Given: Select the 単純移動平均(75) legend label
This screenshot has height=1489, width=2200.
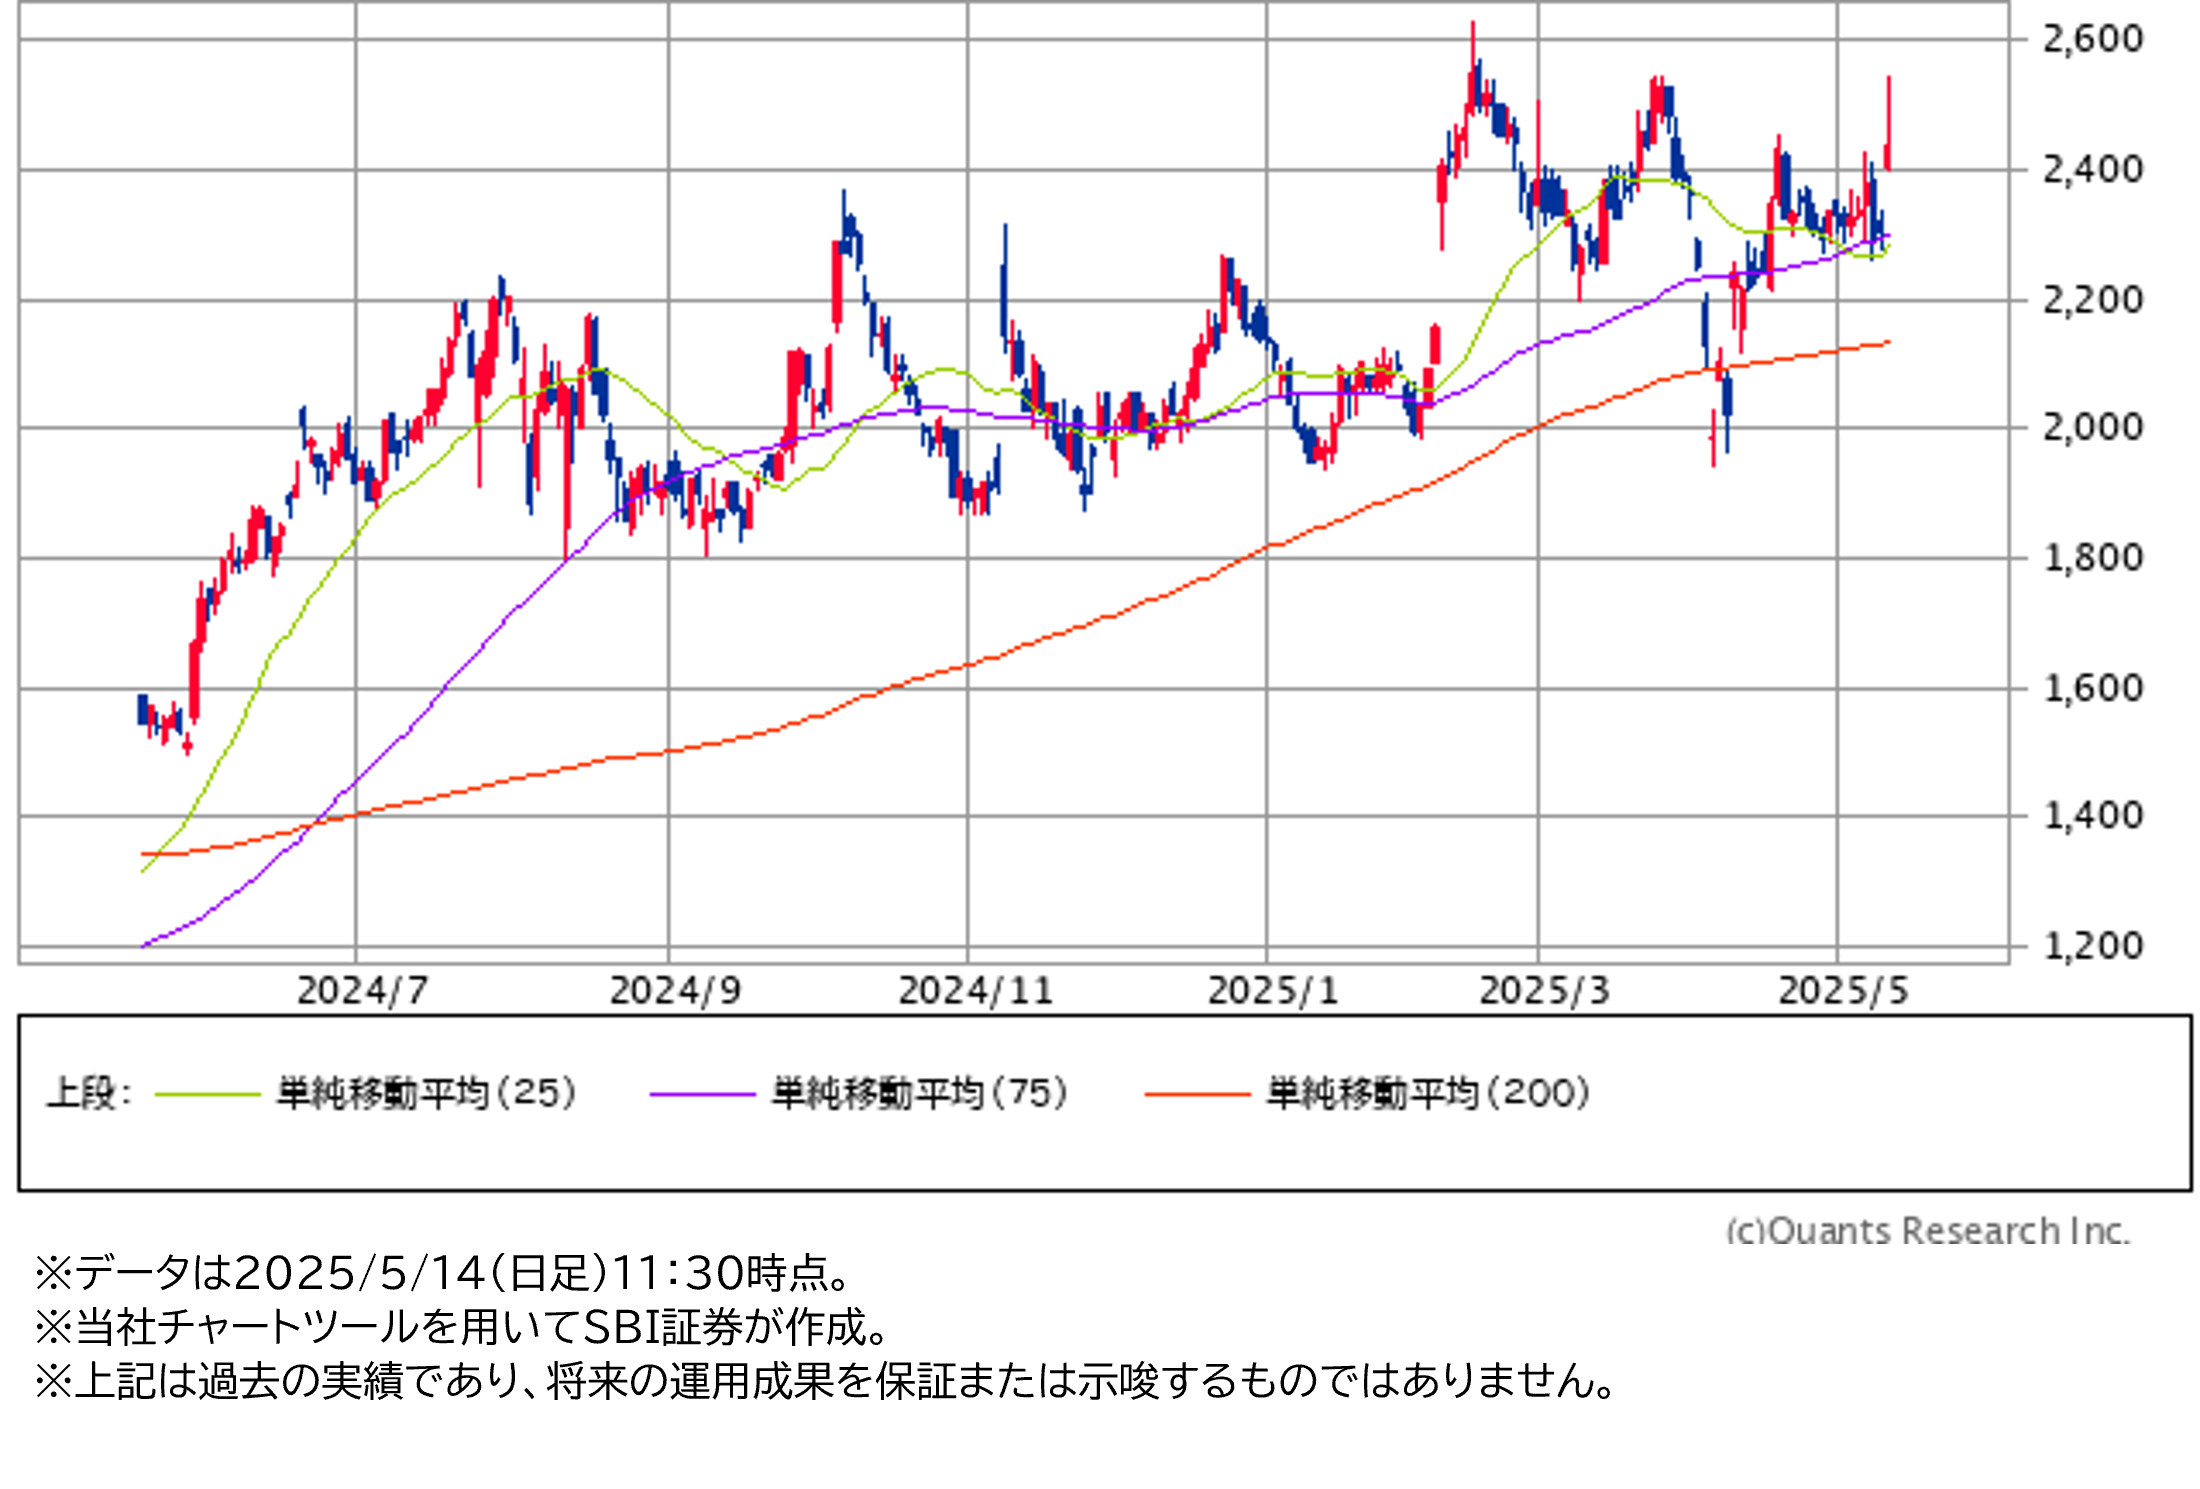Looking at the screenshot, I should (x=920, y=1093).
